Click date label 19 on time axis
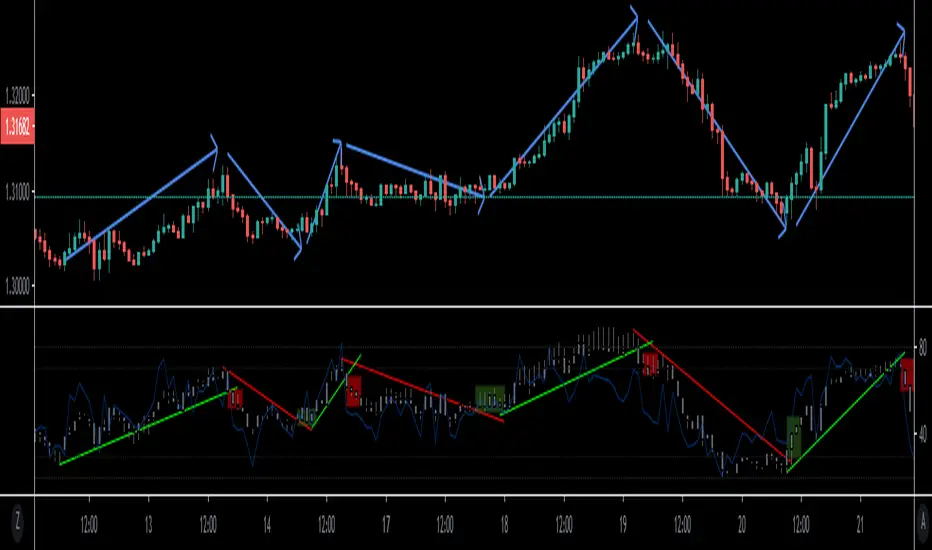The height and width of the screenshot is (550, 932). pyautogui.click(x=623, y=525)
